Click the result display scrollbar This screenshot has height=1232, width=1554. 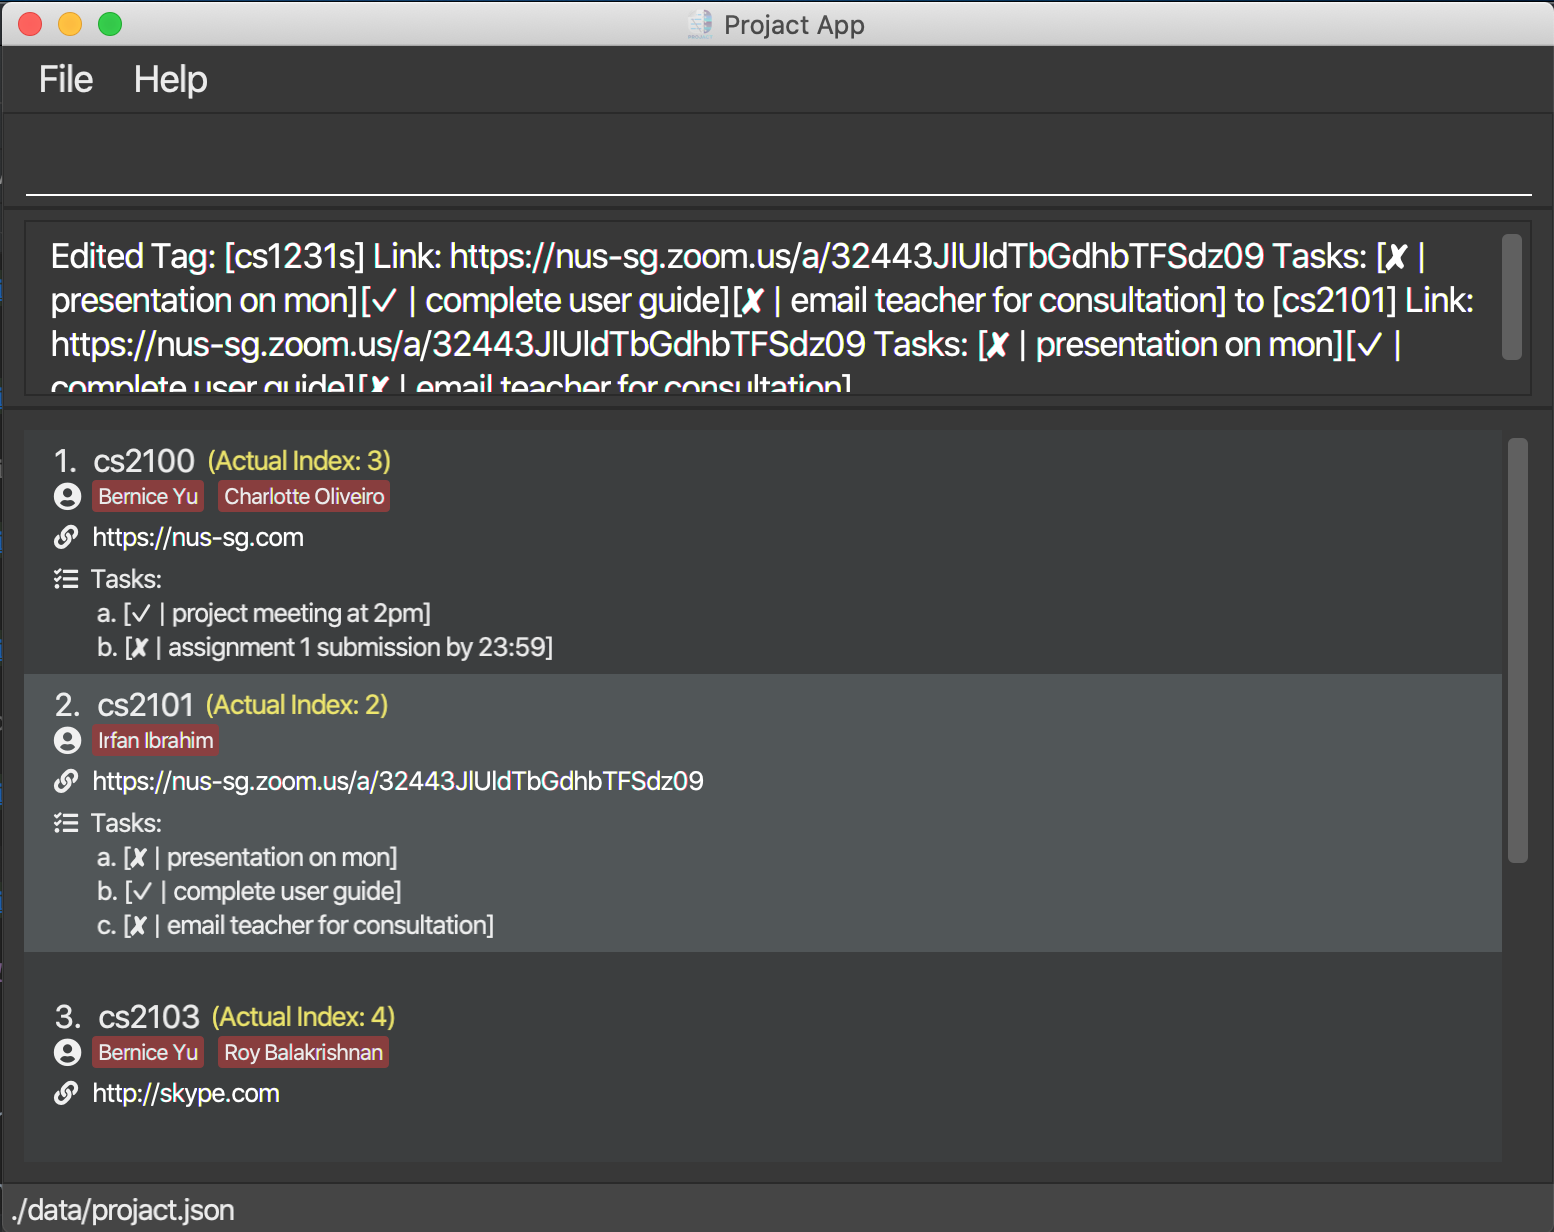pos(1512,297)
